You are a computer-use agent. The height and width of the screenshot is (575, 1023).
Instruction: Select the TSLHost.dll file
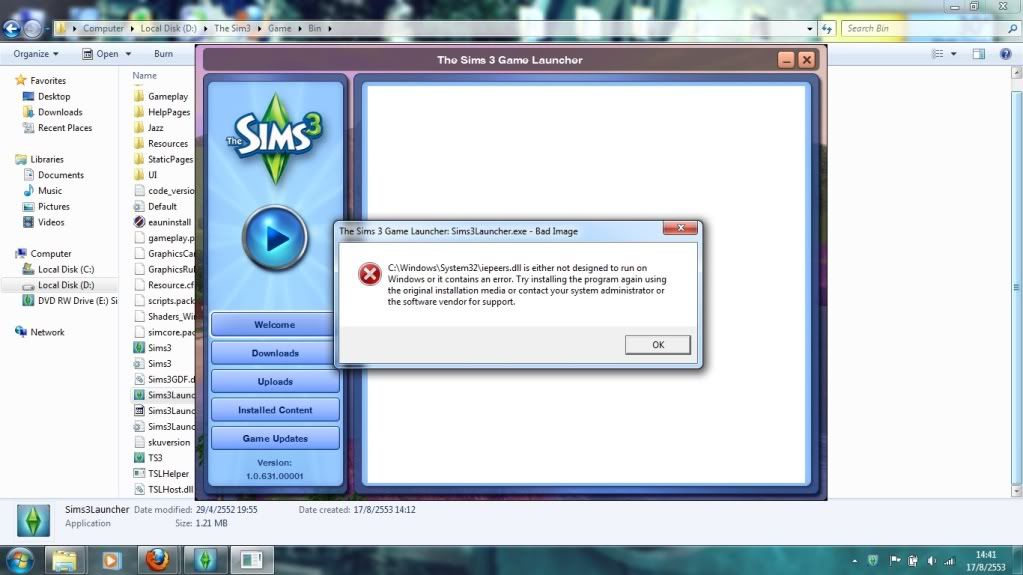click(170, 489)
